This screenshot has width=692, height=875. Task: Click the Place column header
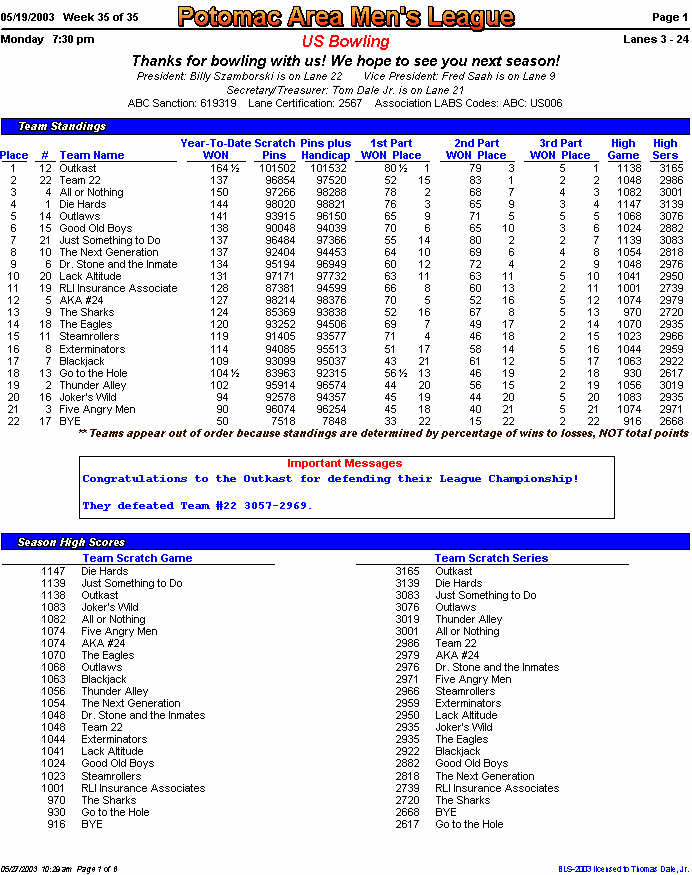click(14, 155)
